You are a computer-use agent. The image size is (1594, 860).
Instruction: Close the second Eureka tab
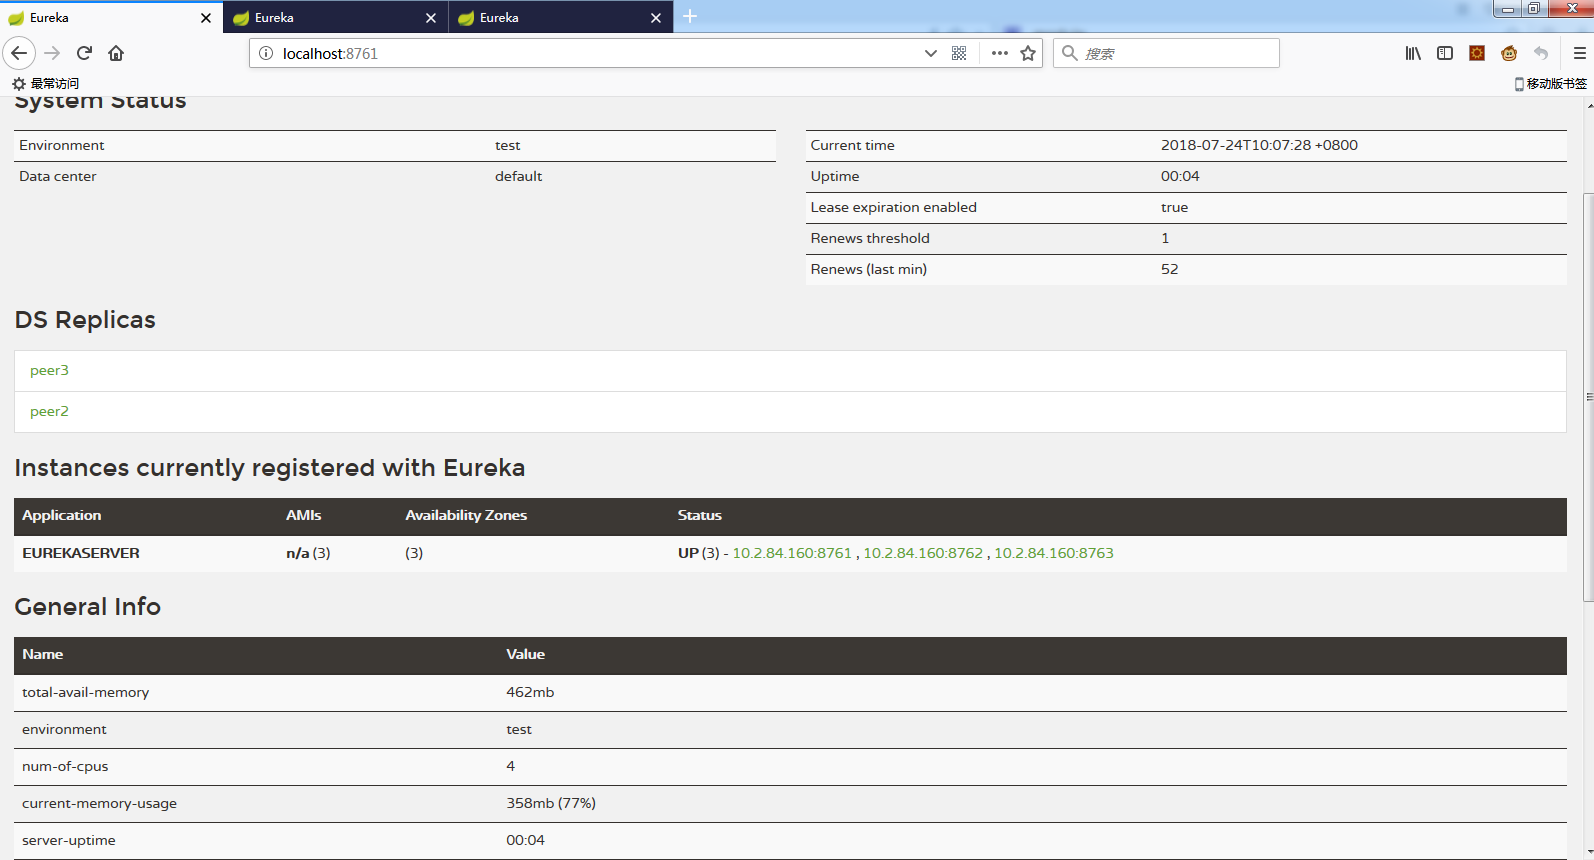[x=431, y=18]
